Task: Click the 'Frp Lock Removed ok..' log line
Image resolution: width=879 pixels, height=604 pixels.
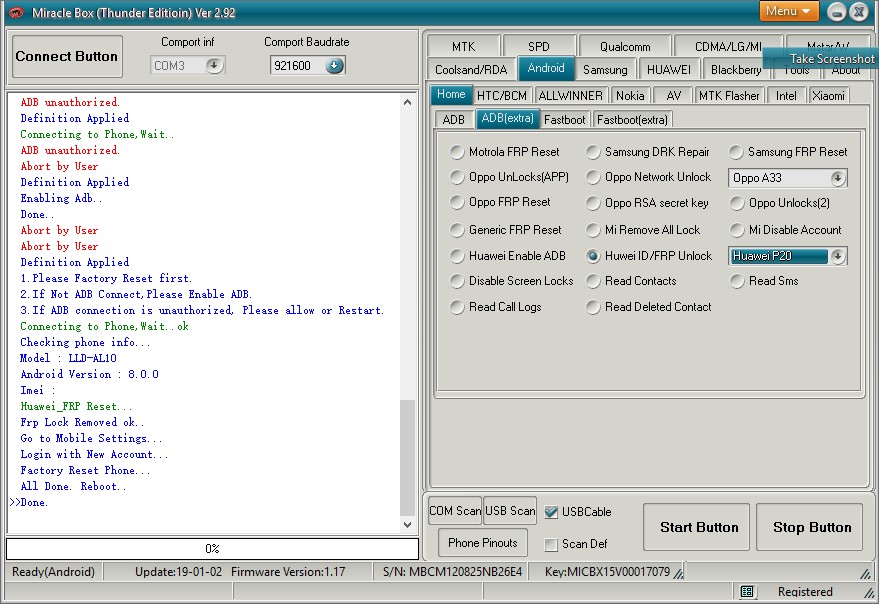Action: click(x=82, y=422)
